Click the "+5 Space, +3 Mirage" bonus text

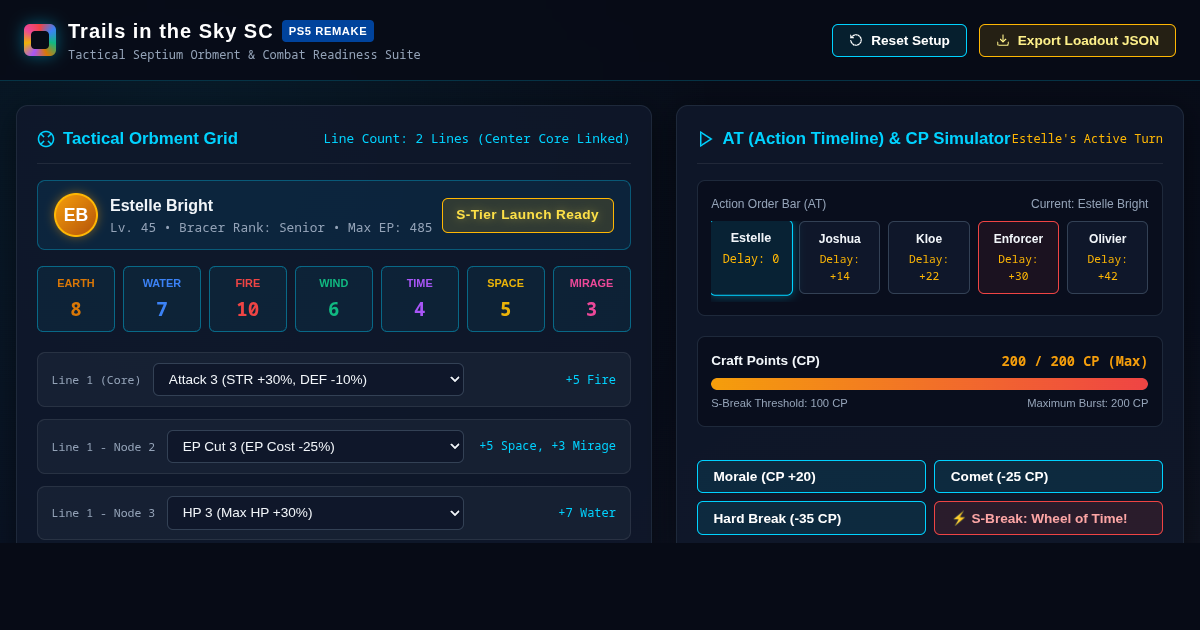tap(548, 446)
